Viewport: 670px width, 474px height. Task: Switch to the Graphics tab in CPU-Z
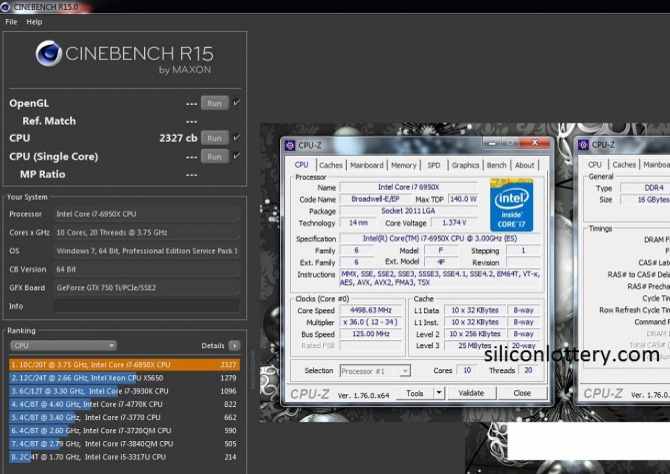click(465, 165)
